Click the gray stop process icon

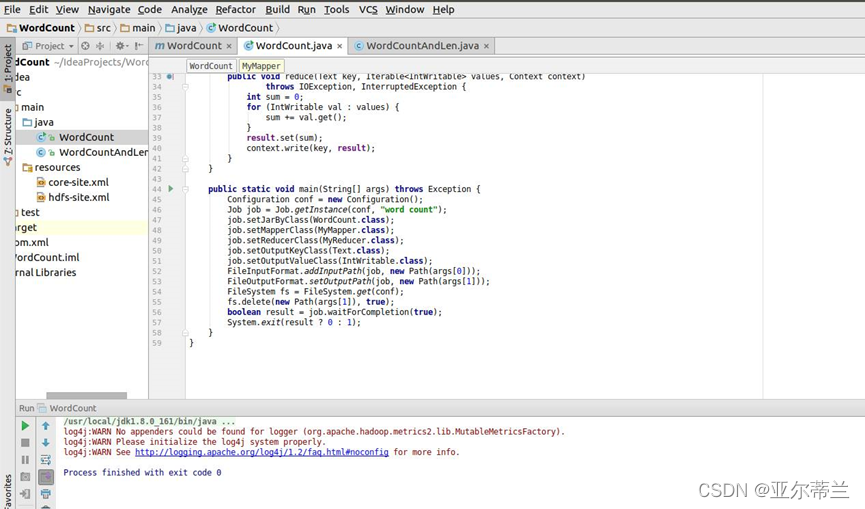click(25, 443)
